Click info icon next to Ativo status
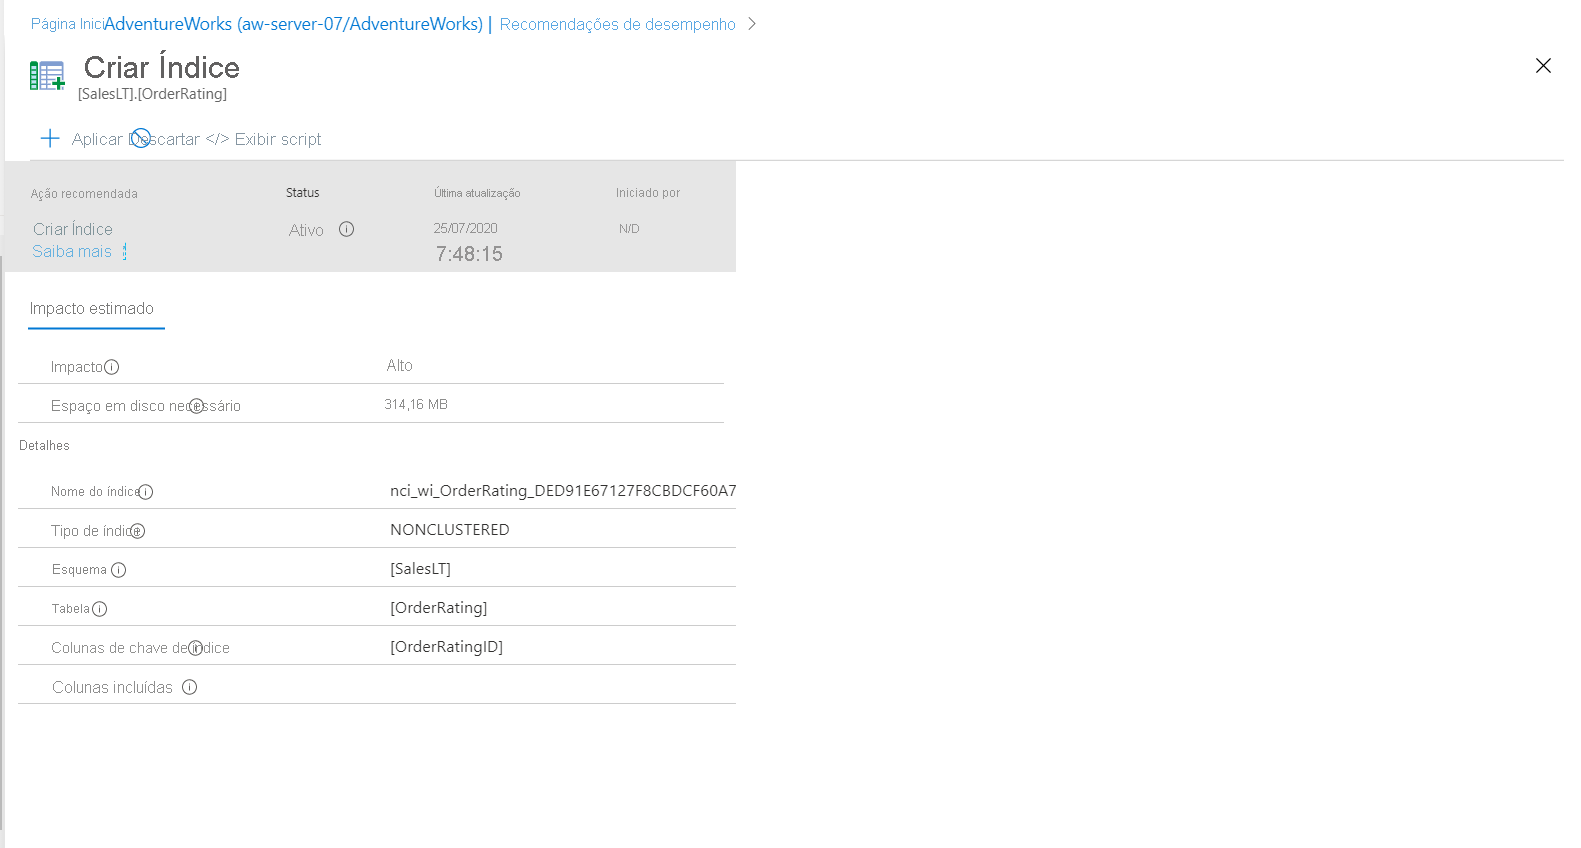 point(346,229)
